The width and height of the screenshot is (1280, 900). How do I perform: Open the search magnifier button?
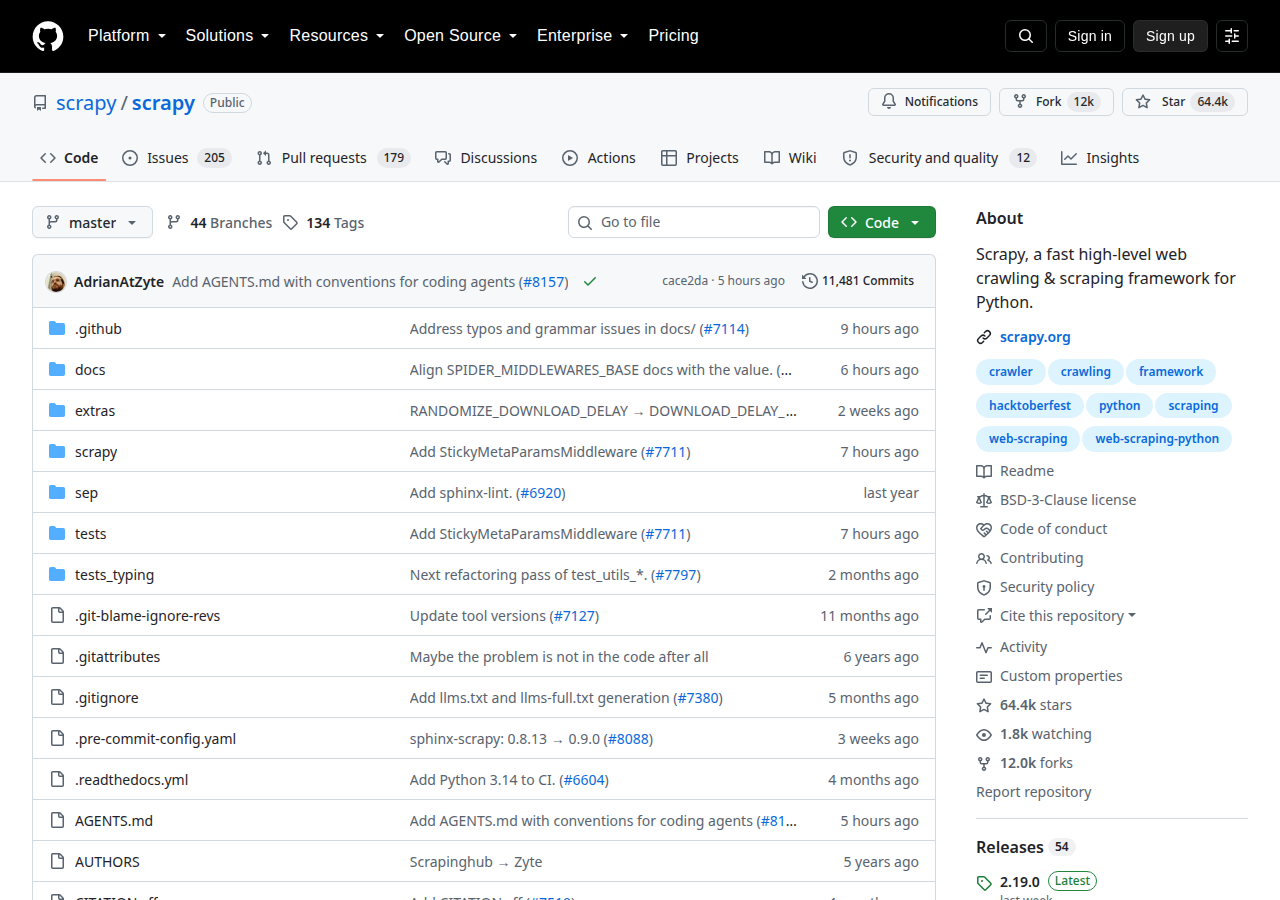tap(1026, 36)
